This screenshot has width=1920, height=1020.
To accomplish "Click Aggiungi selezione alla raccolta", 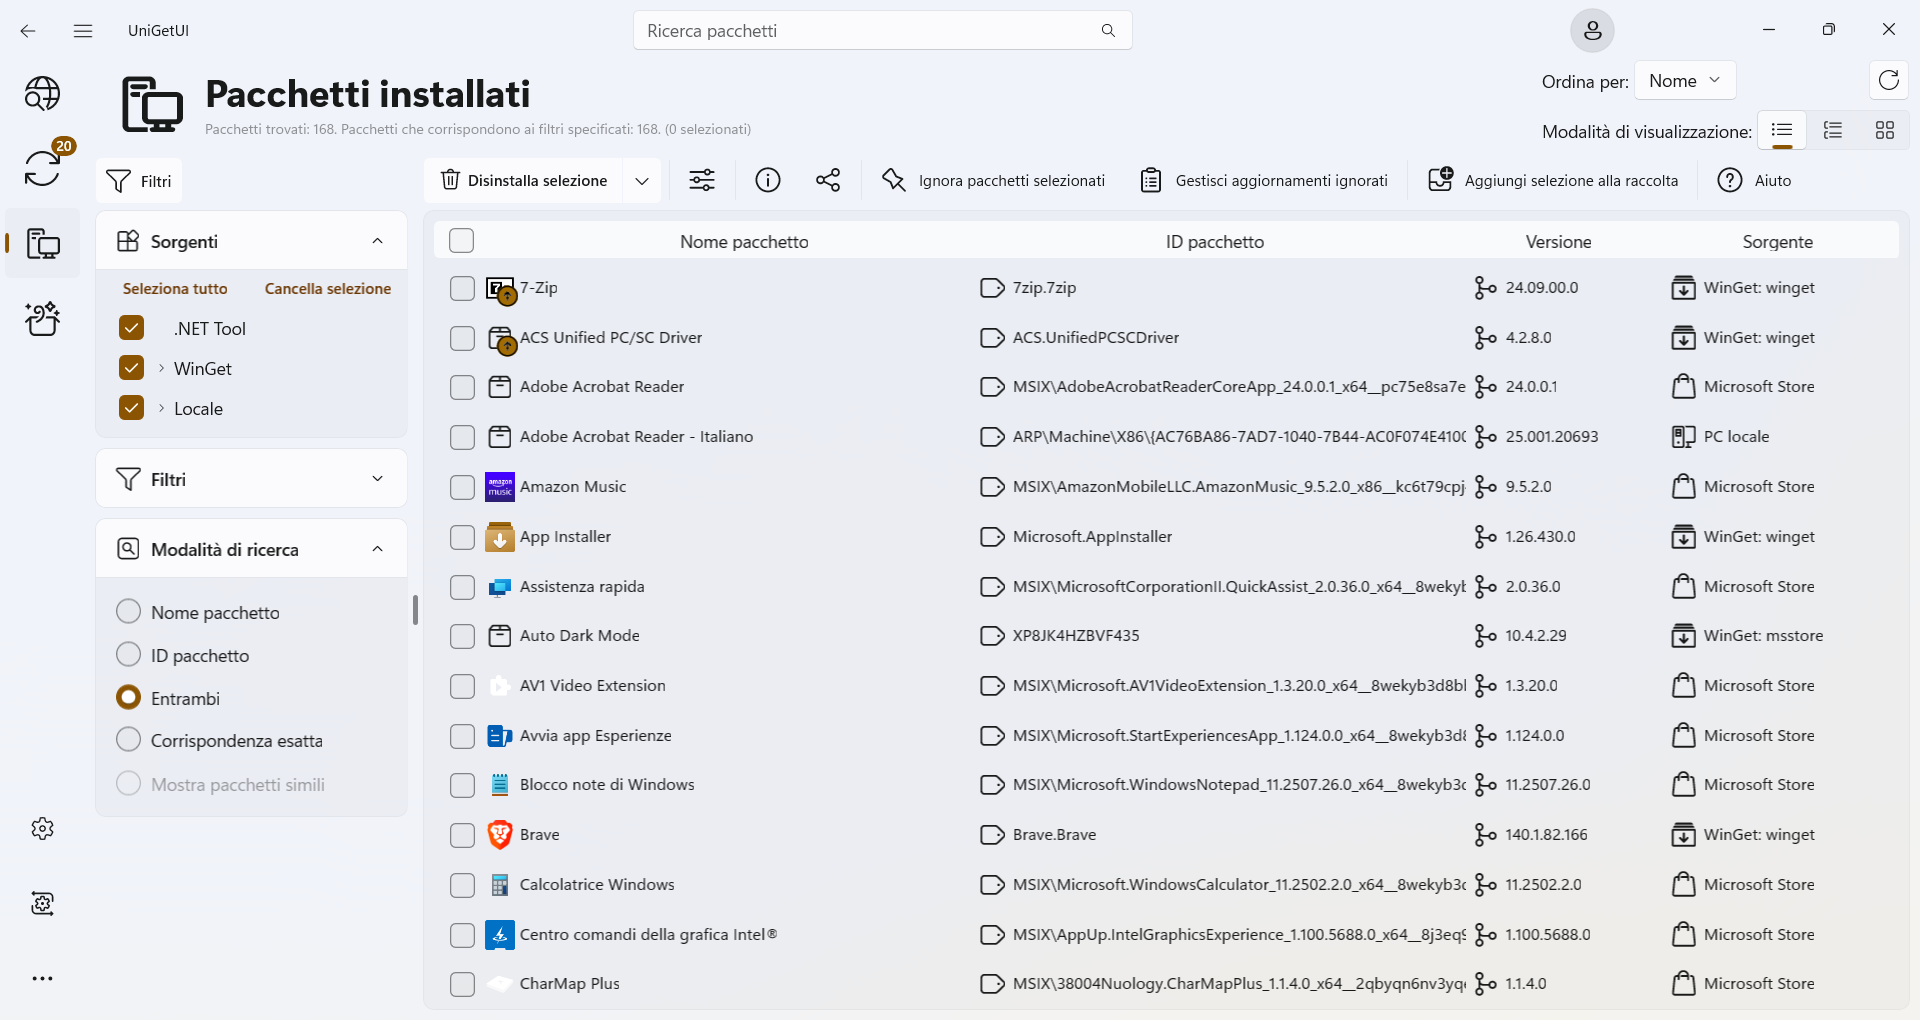I will tap(1553, 181).
